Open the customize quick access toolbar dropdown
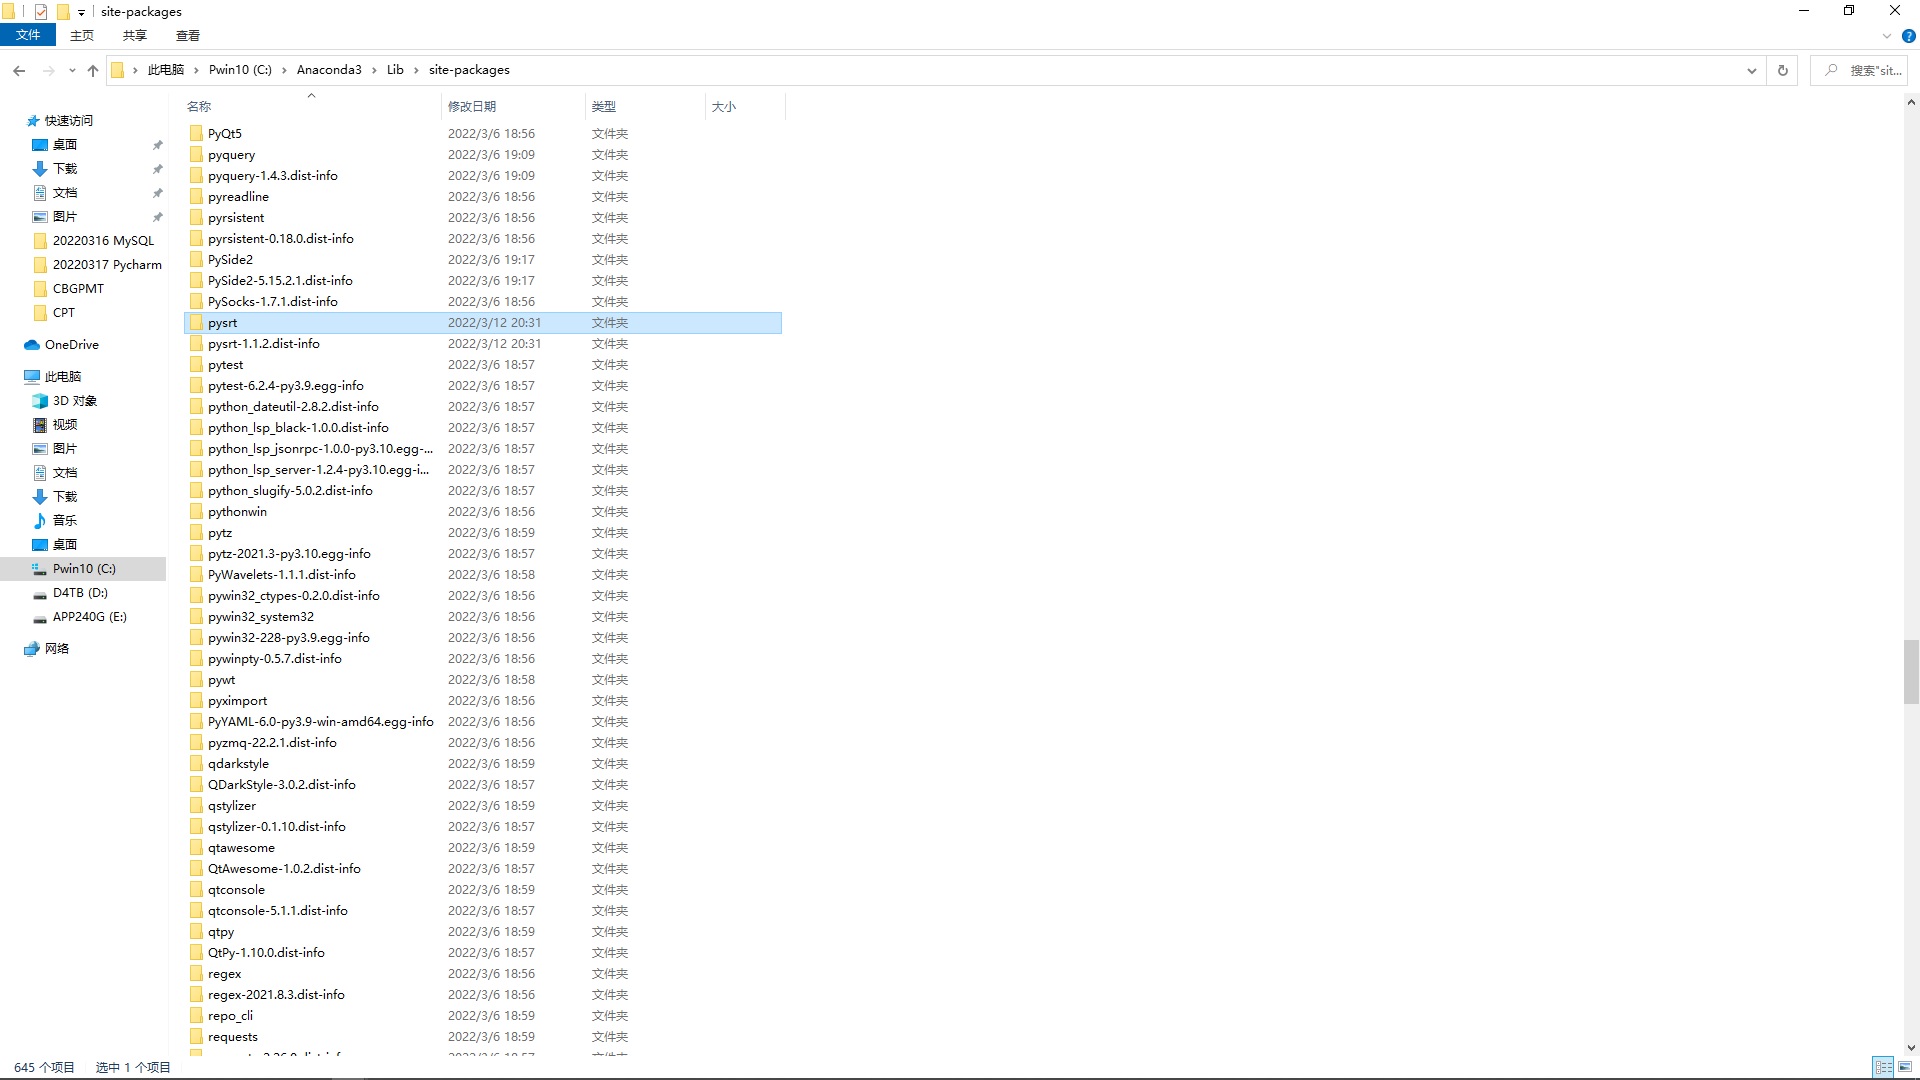The width and height of the screenshot is (1920, 1080). pyautogui.click(x=81, y=12)
